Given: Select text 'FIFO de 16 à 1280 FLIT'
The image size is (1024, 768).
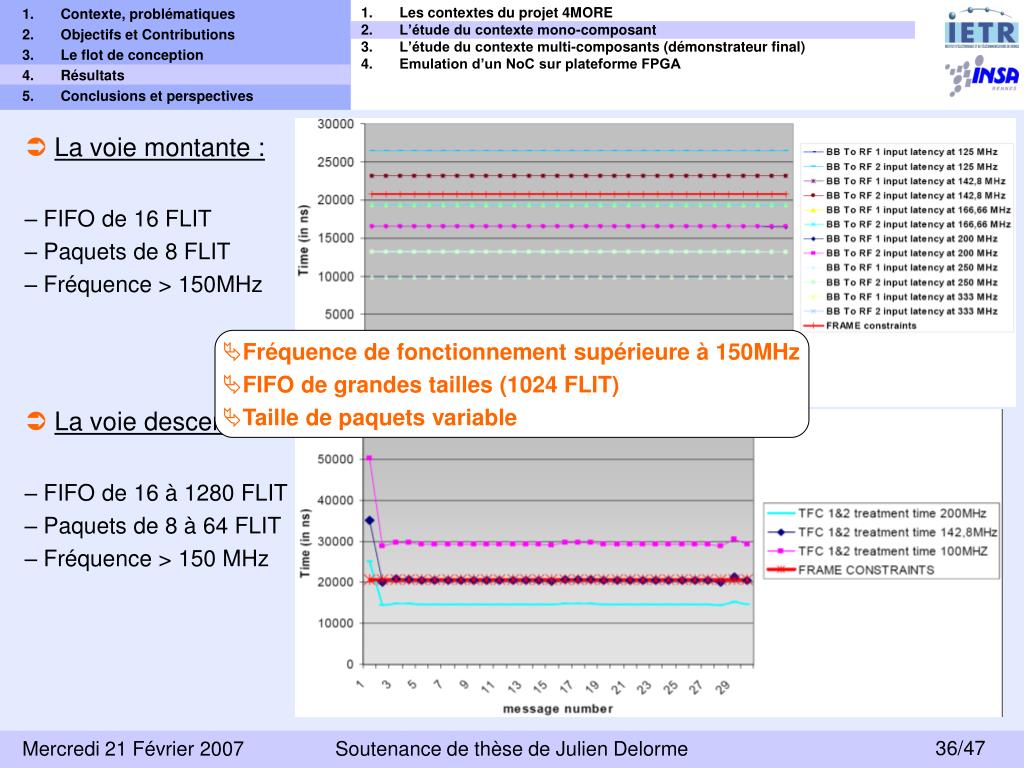Looking at the screenshot, I should tap(165, 492).
